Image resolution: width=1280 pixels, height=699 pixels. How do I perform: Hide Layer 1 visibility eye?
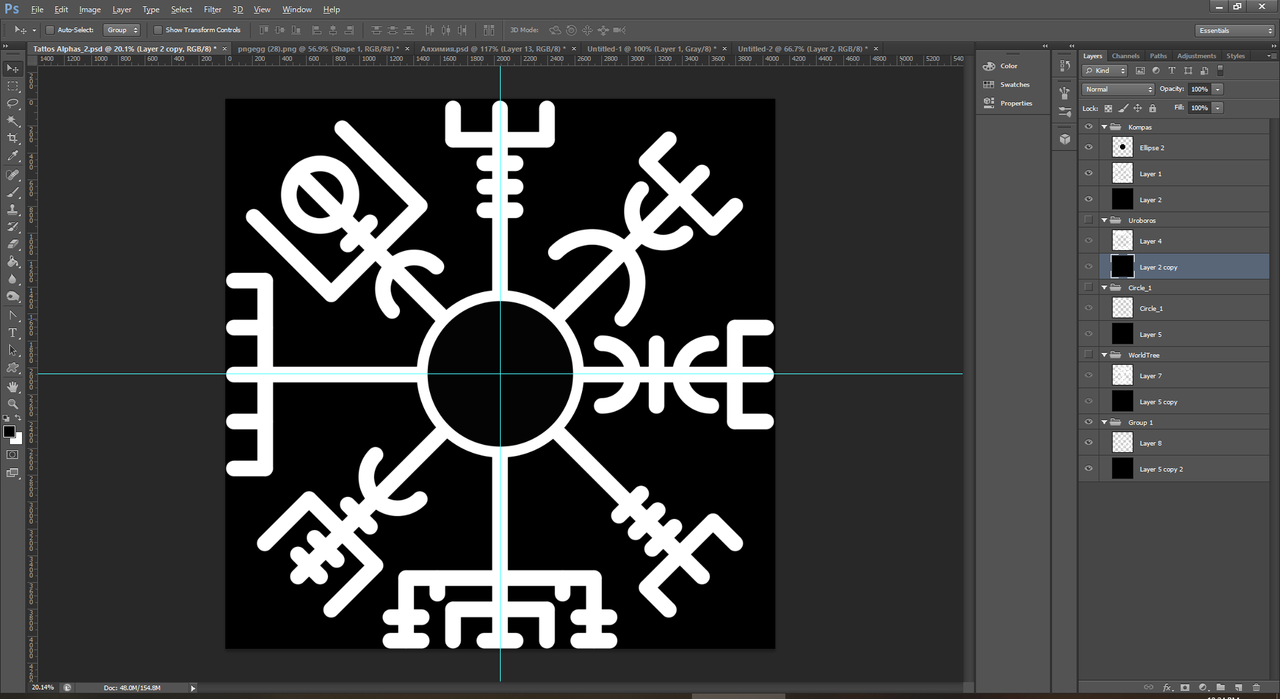(1089, 173)
